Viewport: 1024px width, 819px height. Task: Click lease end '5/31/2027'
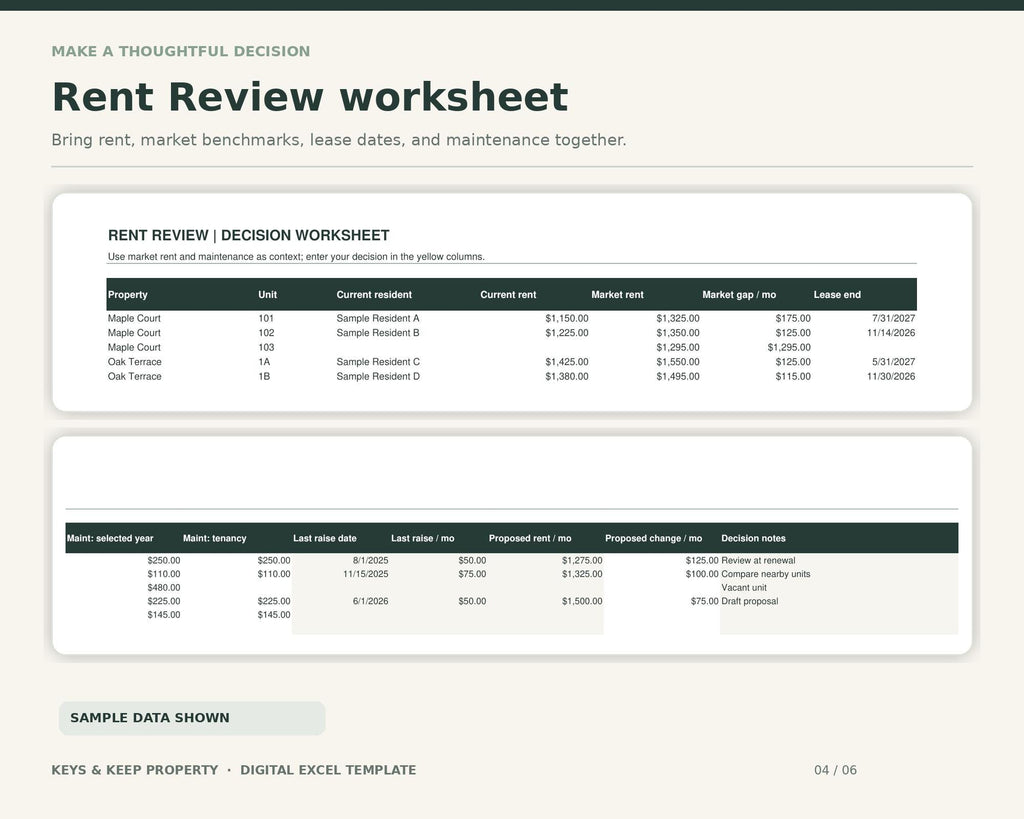tap(893, 362)
